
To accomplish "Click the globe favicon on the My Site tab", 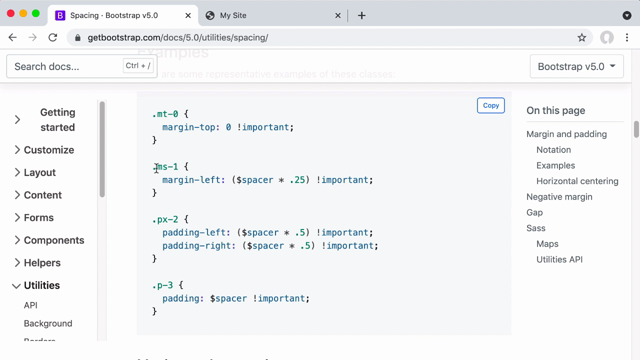I will [x=210, y=16].
